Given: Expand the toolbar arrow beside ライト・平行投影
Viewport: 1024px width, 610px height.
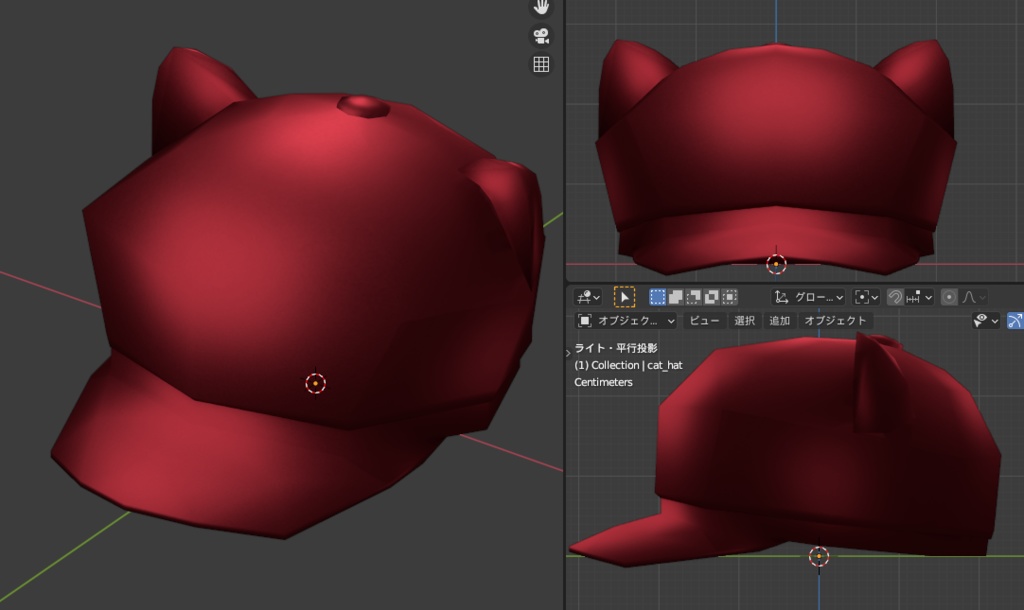Looking at the screenshot, I should tap(568, 353).
